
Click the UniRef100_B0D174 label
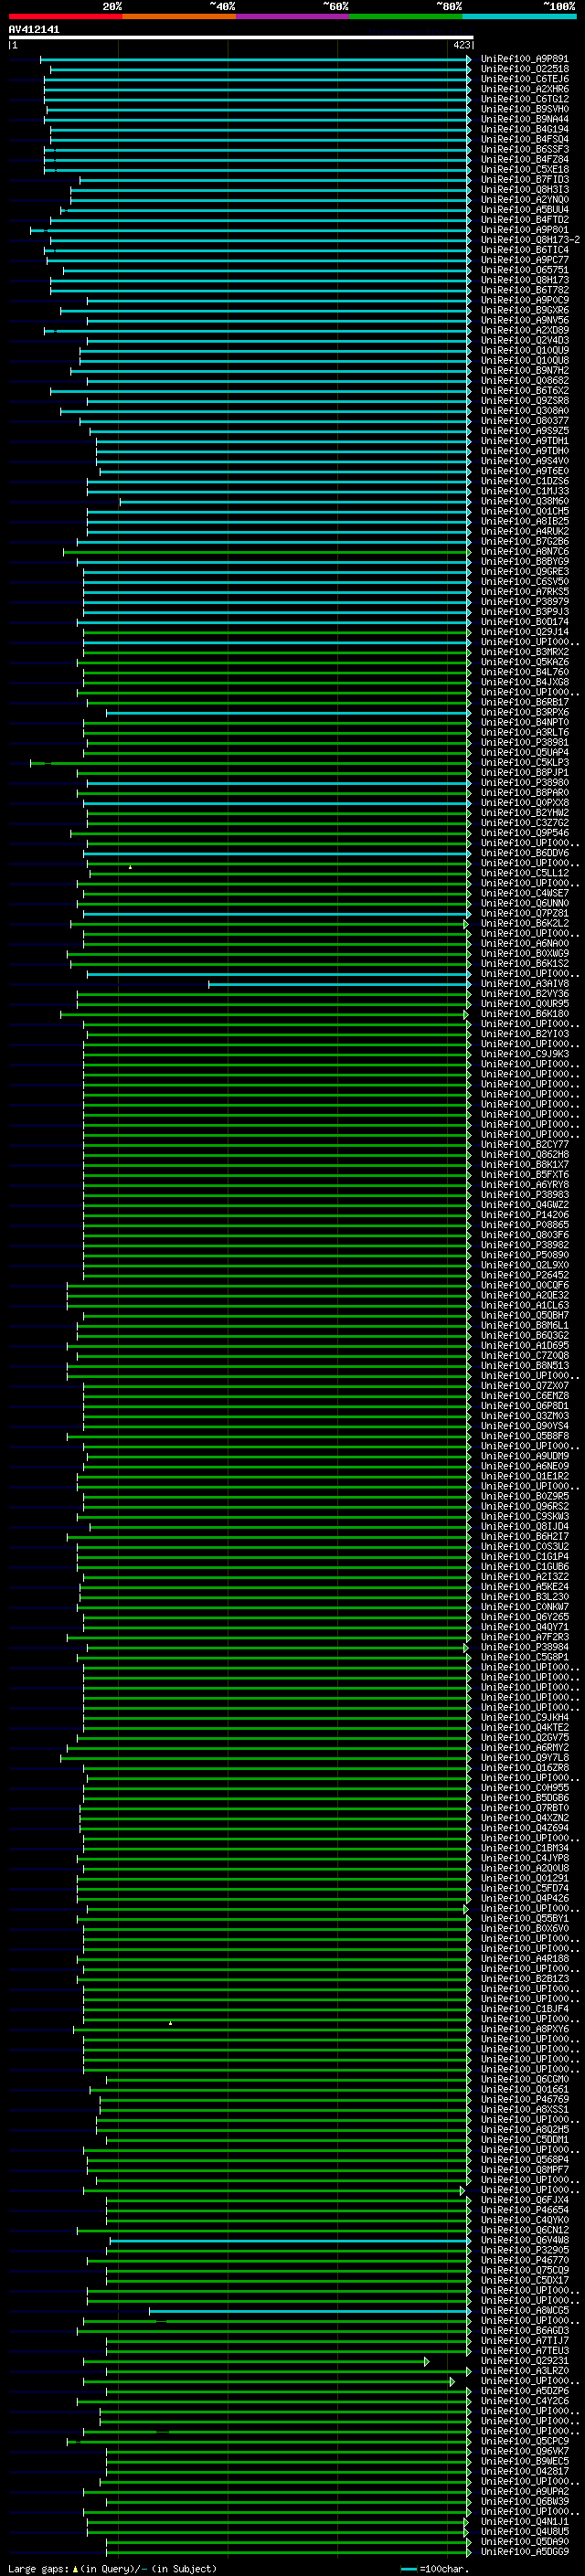tap(525, 622)
